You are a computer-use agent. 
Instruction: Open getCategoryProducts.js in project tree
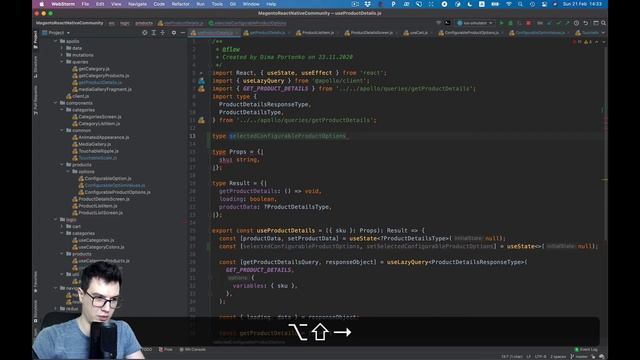point(100,76)
